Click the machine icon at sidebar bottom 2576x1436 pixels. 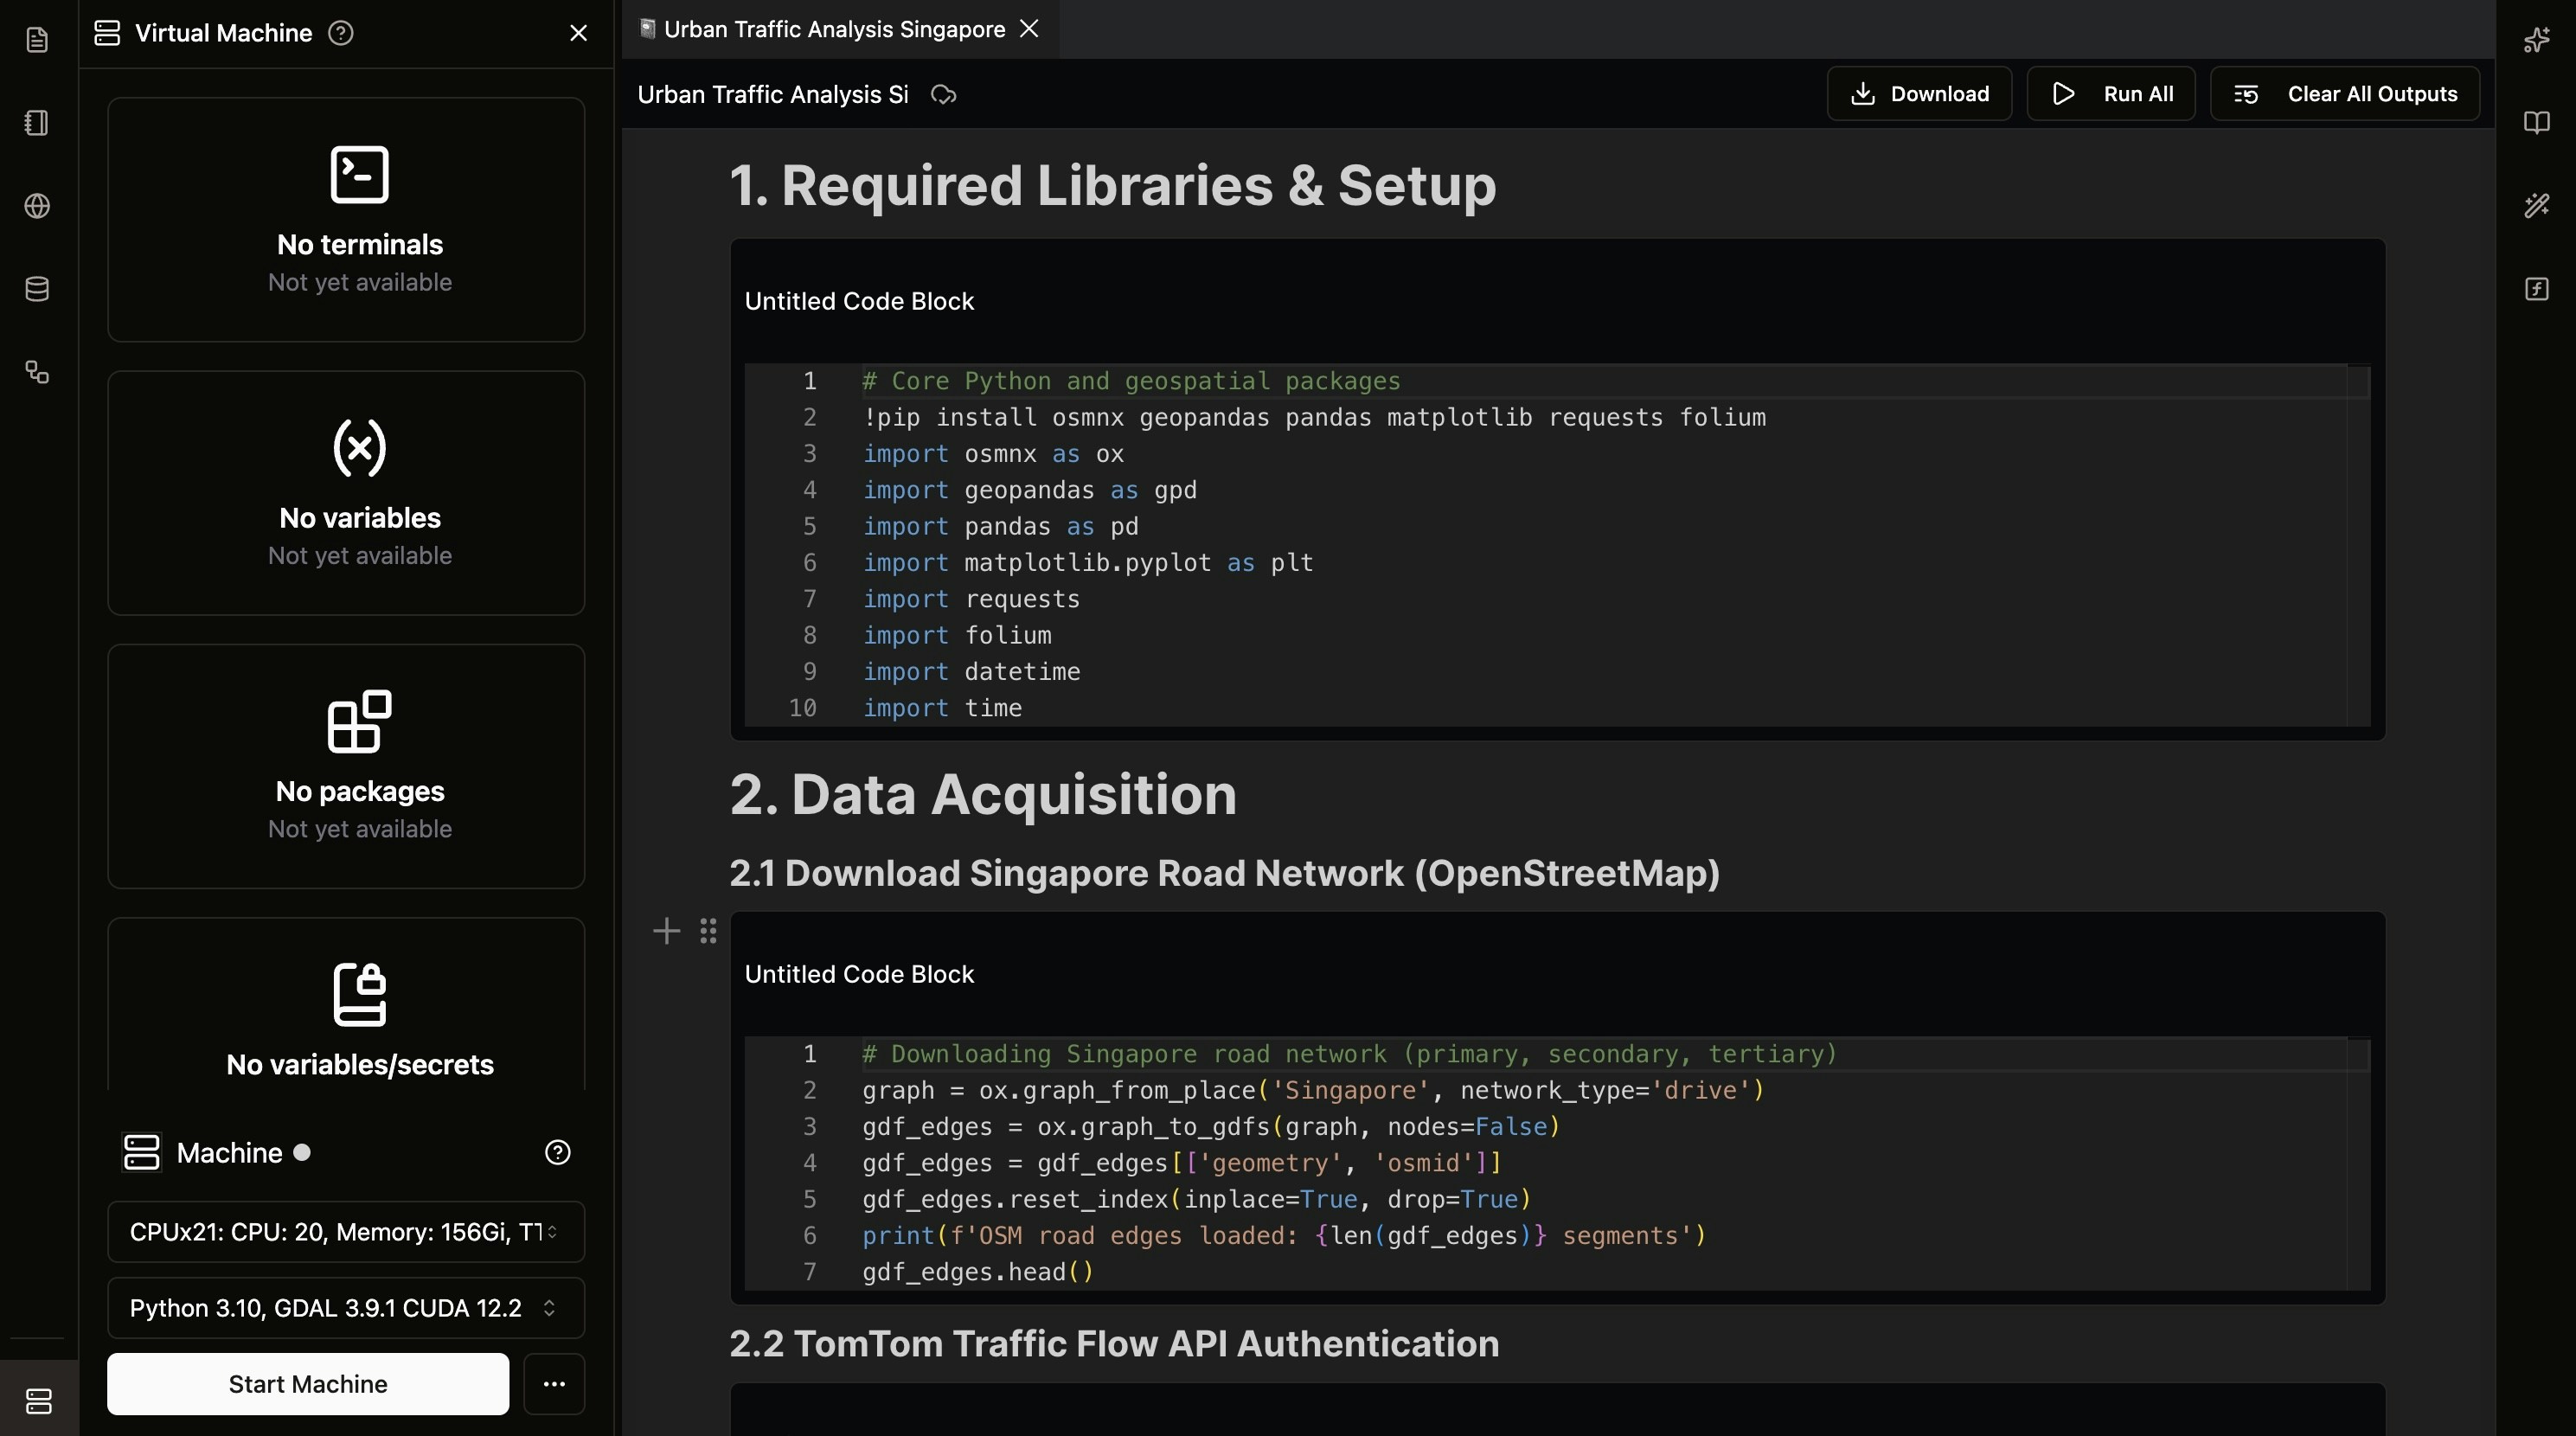[x=37, y=1401]
